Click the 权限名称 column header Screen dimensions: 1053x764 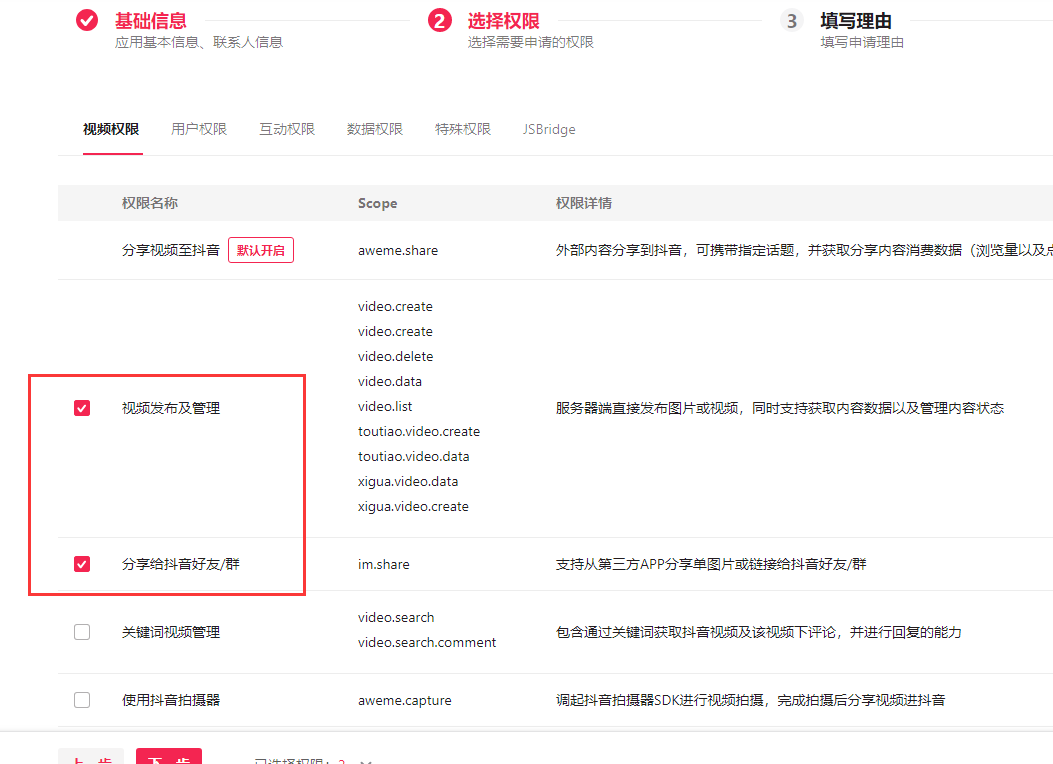(150, 203)
